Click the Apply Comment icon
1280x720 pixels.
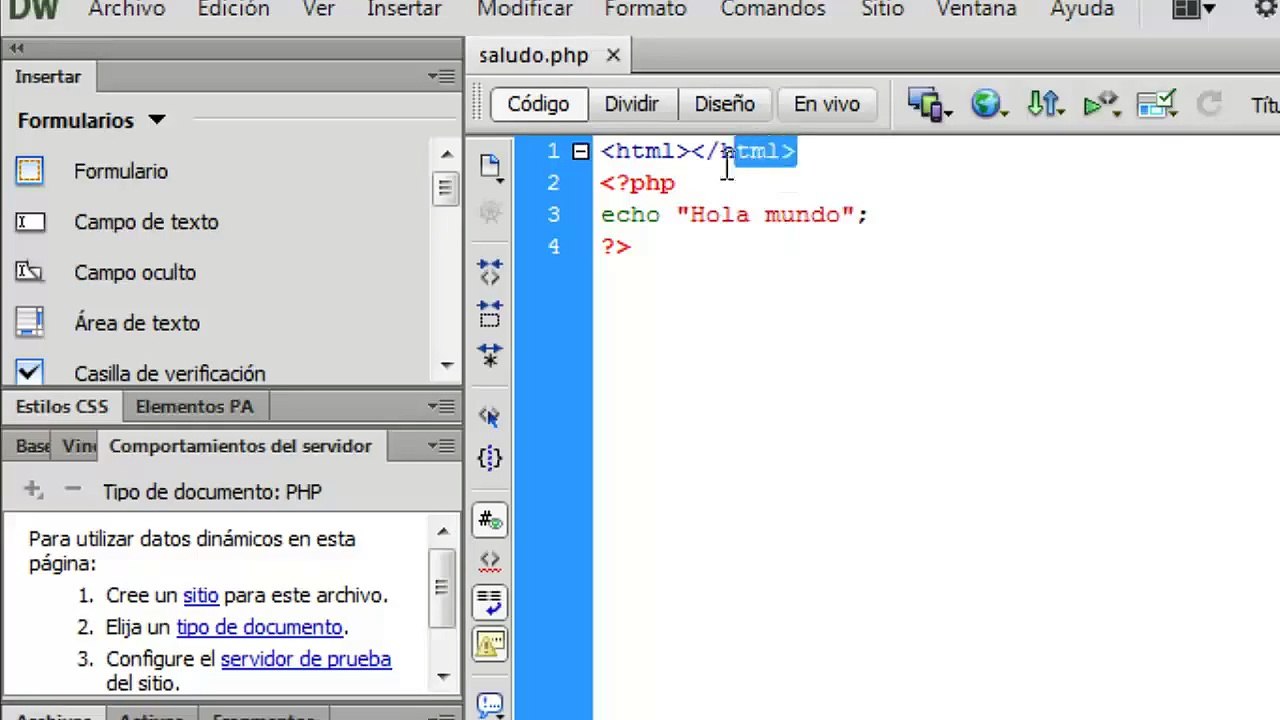coord(489,704)
